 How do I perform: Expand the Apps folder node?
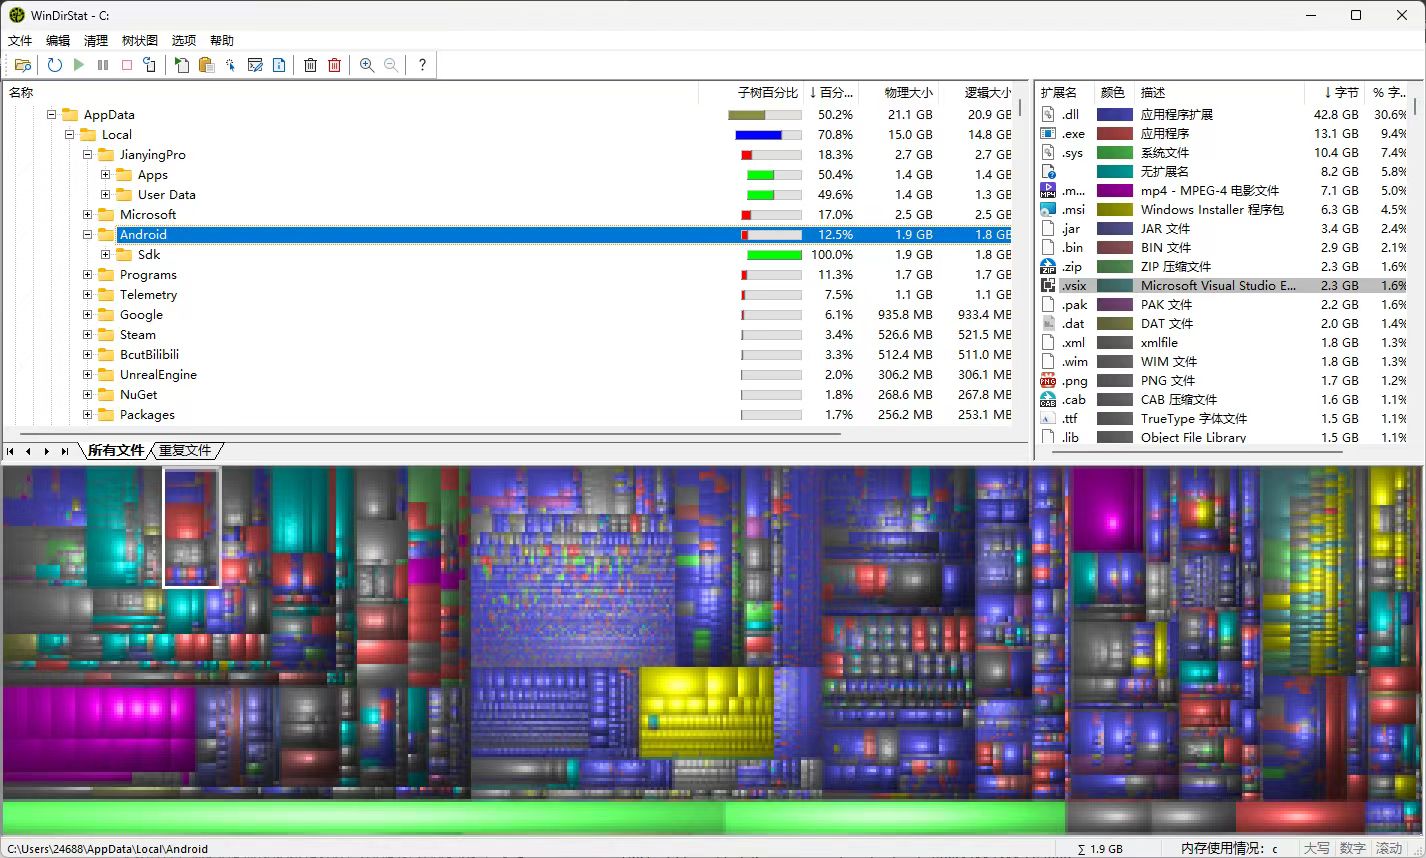(106, 175)
